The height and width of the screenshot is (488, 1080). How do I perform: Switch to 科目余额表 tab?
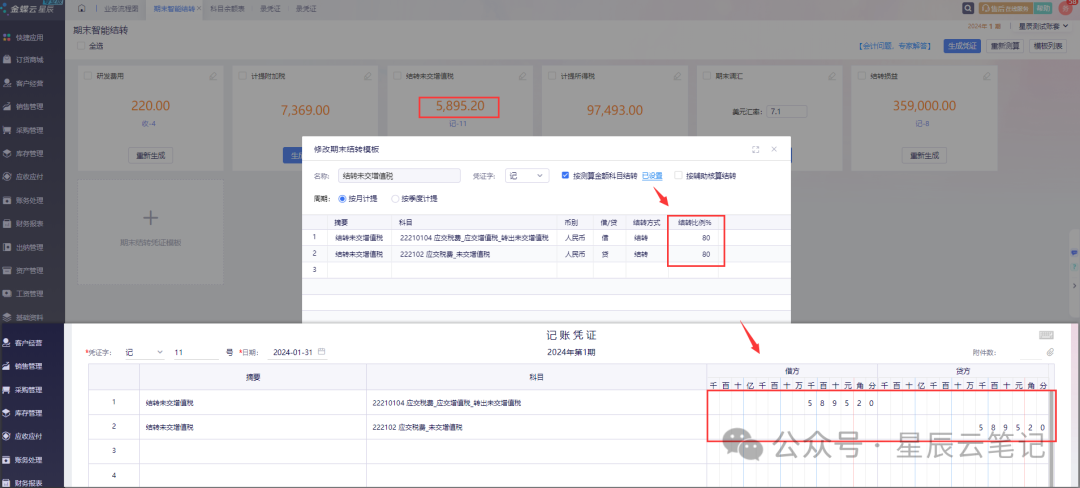228,9
